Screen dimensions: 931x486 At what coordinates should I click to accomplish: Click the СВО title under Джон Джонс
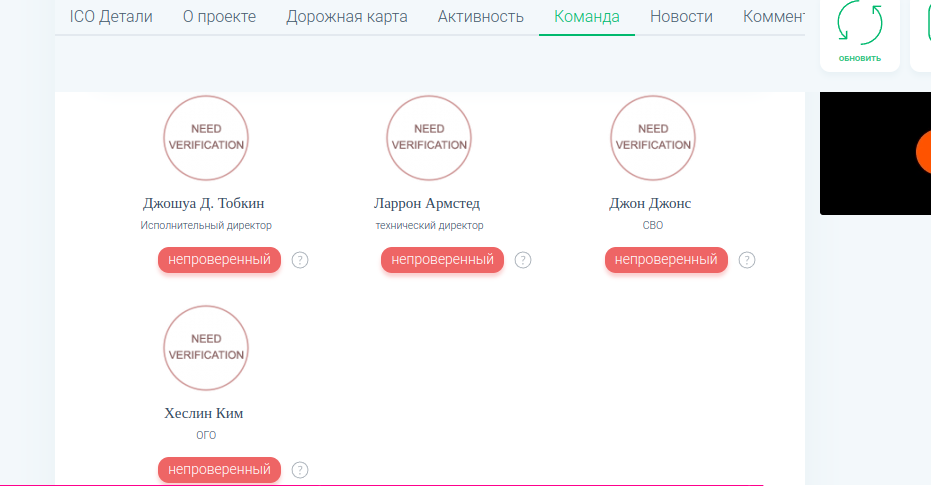point(653,225)
